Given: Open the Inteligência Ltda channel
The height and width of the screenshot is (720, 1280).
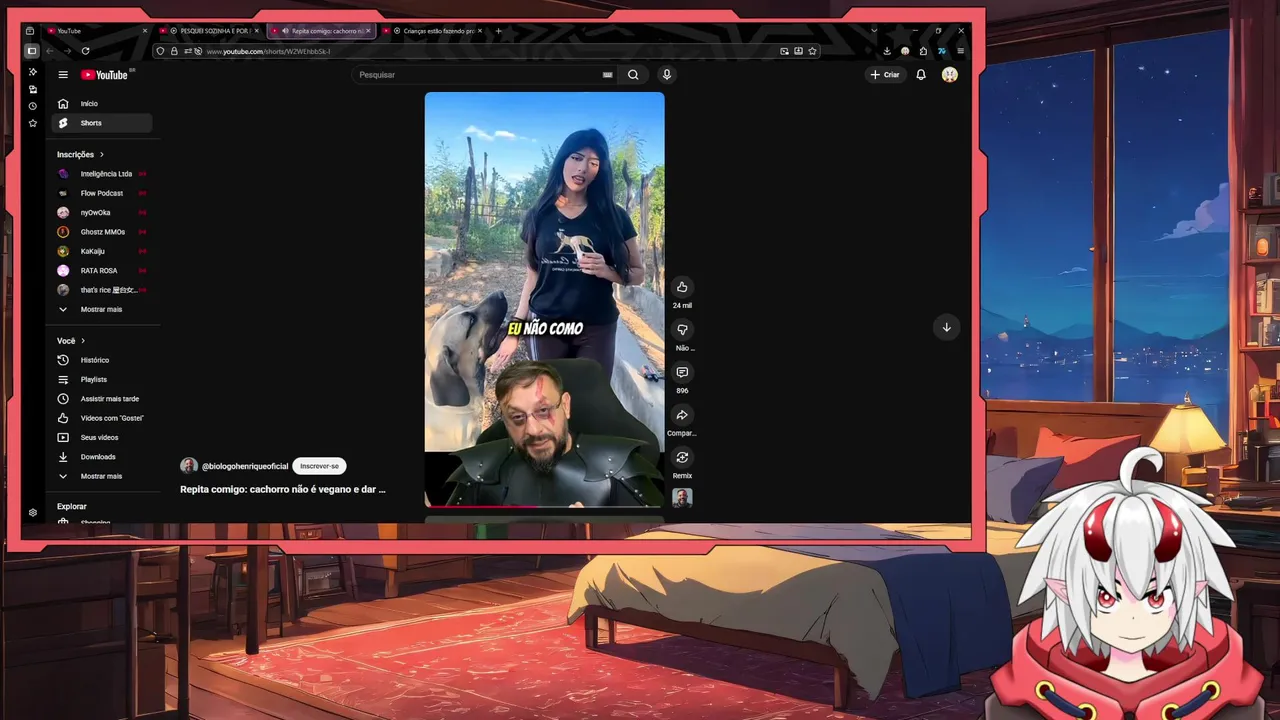Looking at the screenshot, I should [104, 174].
